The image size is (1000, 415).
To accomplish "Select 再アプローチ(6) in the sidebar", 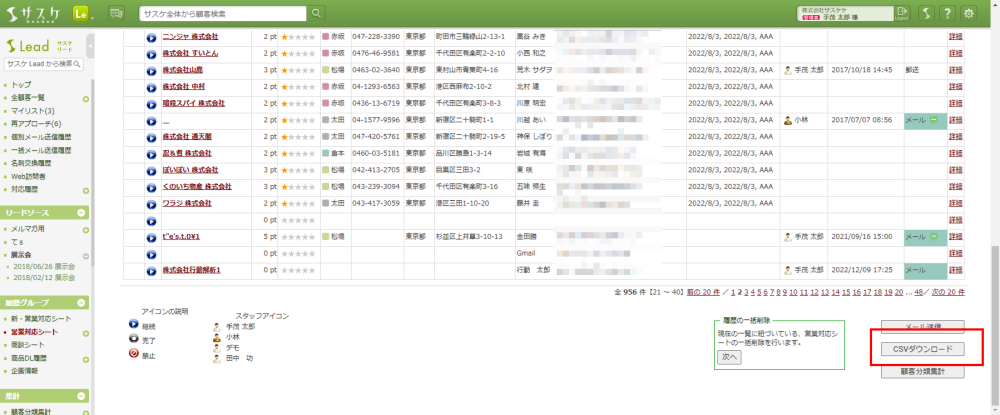I will coord(36,123).
